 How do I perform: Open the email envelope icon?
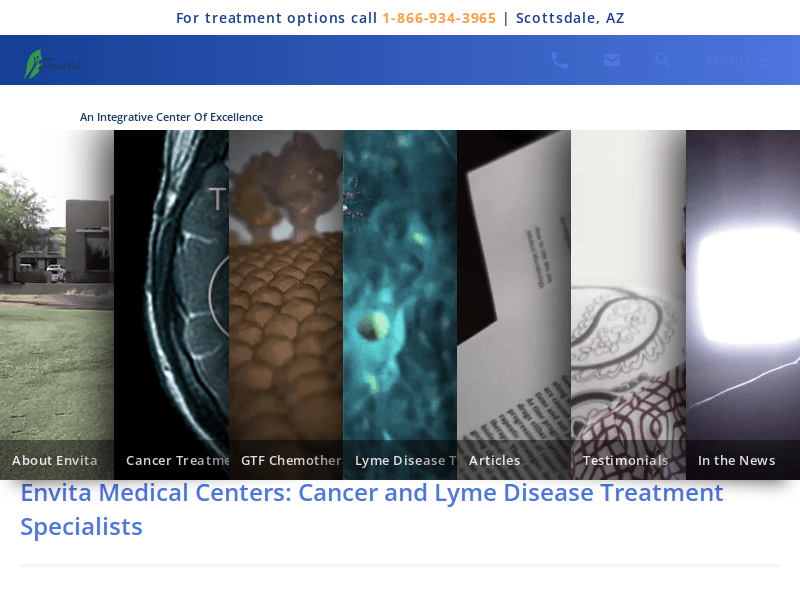point(612,60)
